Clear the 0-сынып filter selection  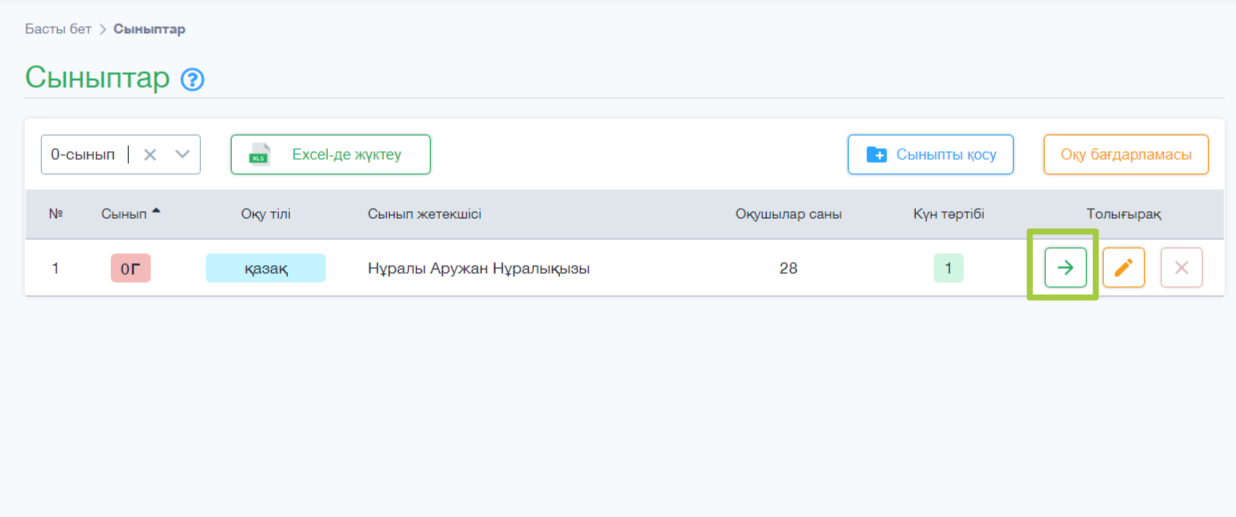click(x=150, y=155)
